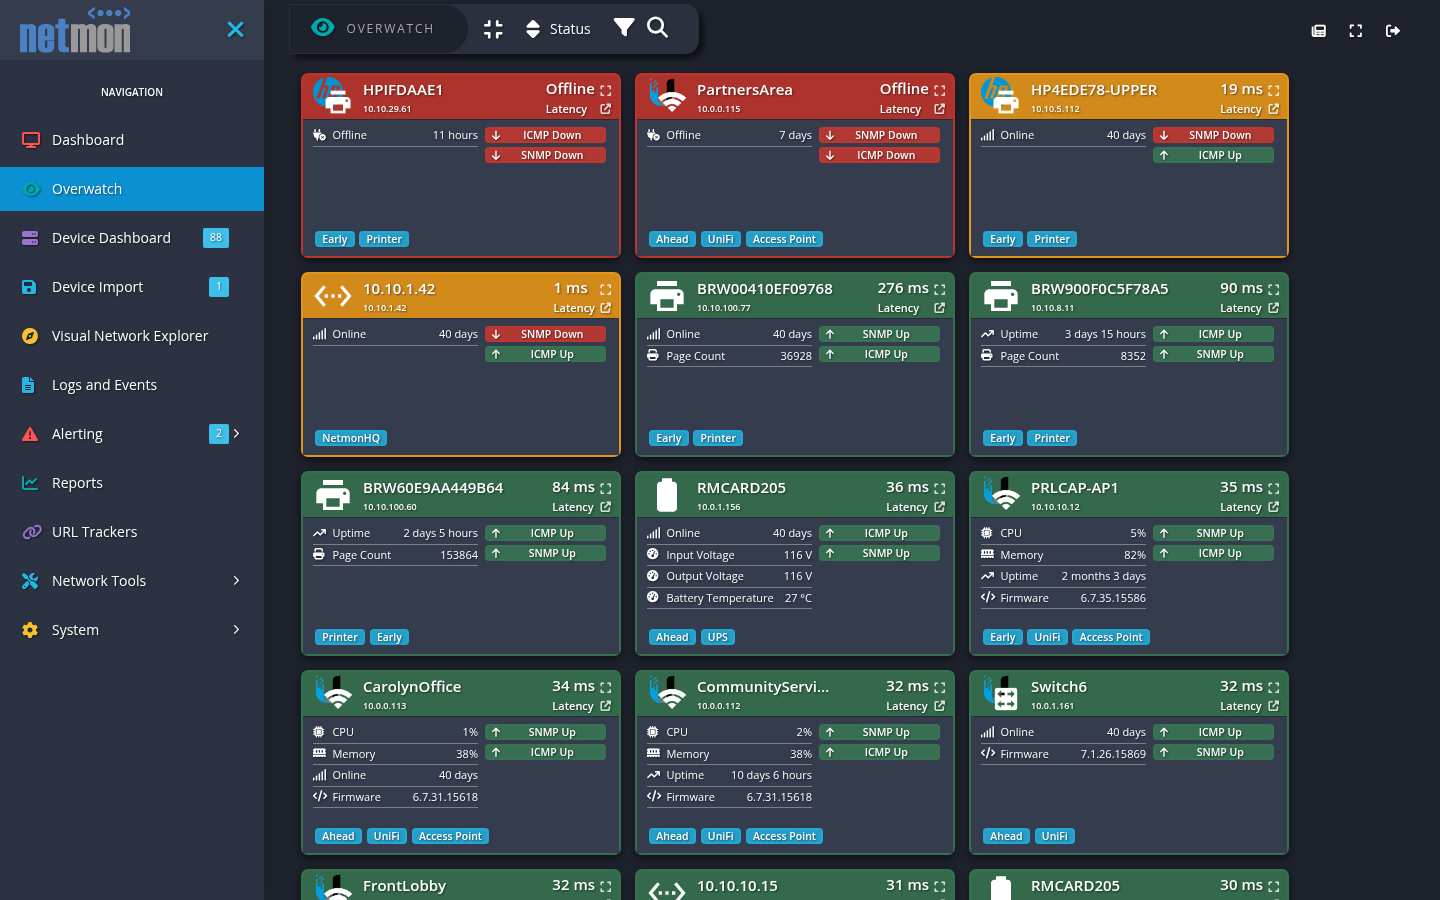Click the 10.10.1.42 network device icon
The height and width of the screenshot is (900, 1440).
(x=333, y=296)
